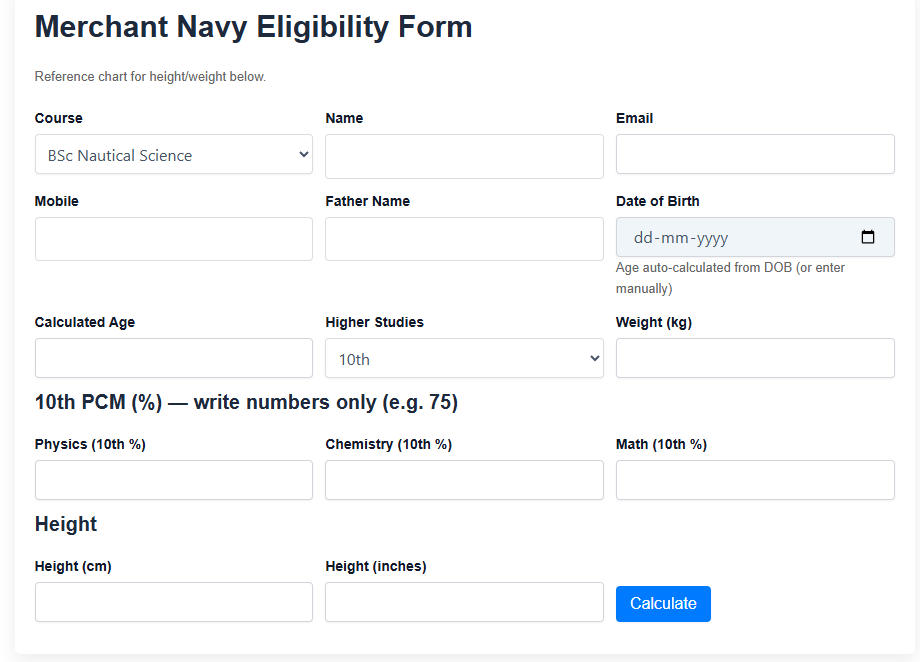Click the Calculate button
Image resolution: width=920 pixels, height=662 pixels.
(x=662, y=603)
